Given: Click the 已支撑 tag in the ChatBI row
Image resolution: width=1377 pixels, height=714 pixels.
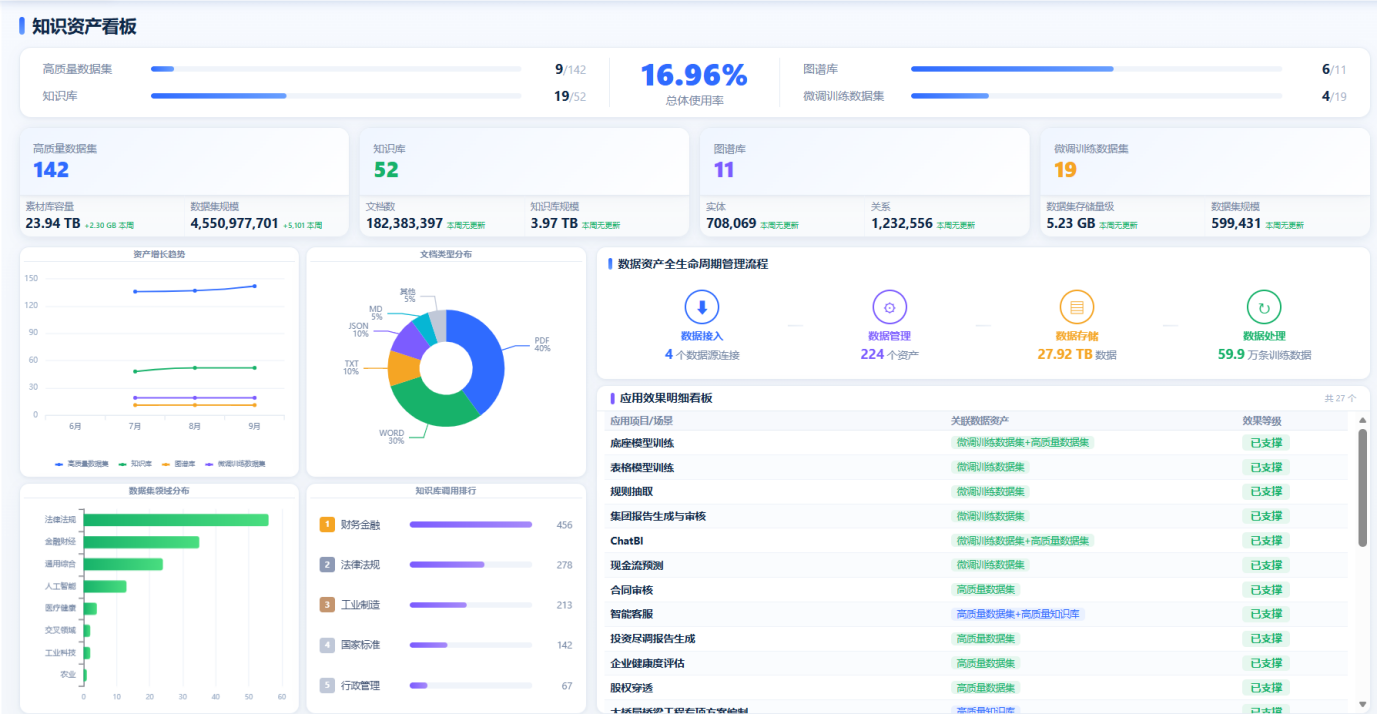Looking at the screenshot, I should [x=1266, y=541].
